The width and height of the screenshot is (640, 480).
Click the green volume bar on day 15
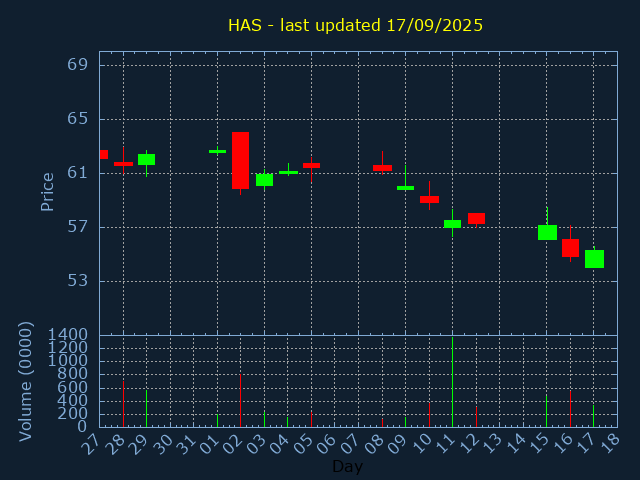point(547,411)
